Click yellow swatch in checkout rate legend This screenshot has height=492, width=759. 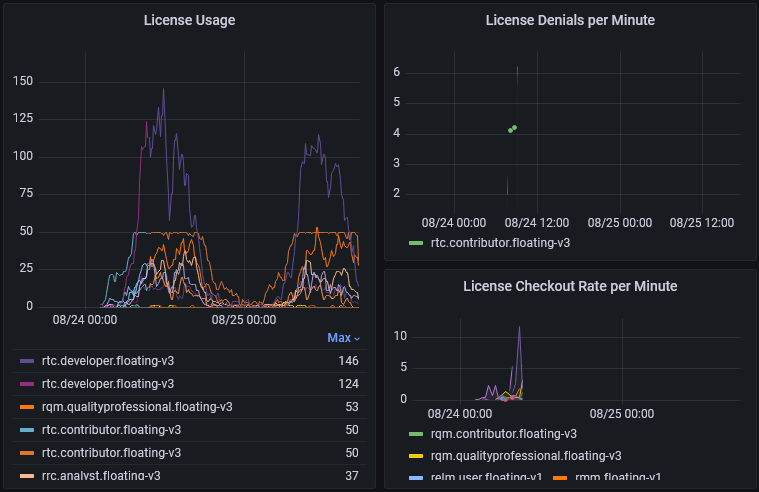tap(417, 456)
